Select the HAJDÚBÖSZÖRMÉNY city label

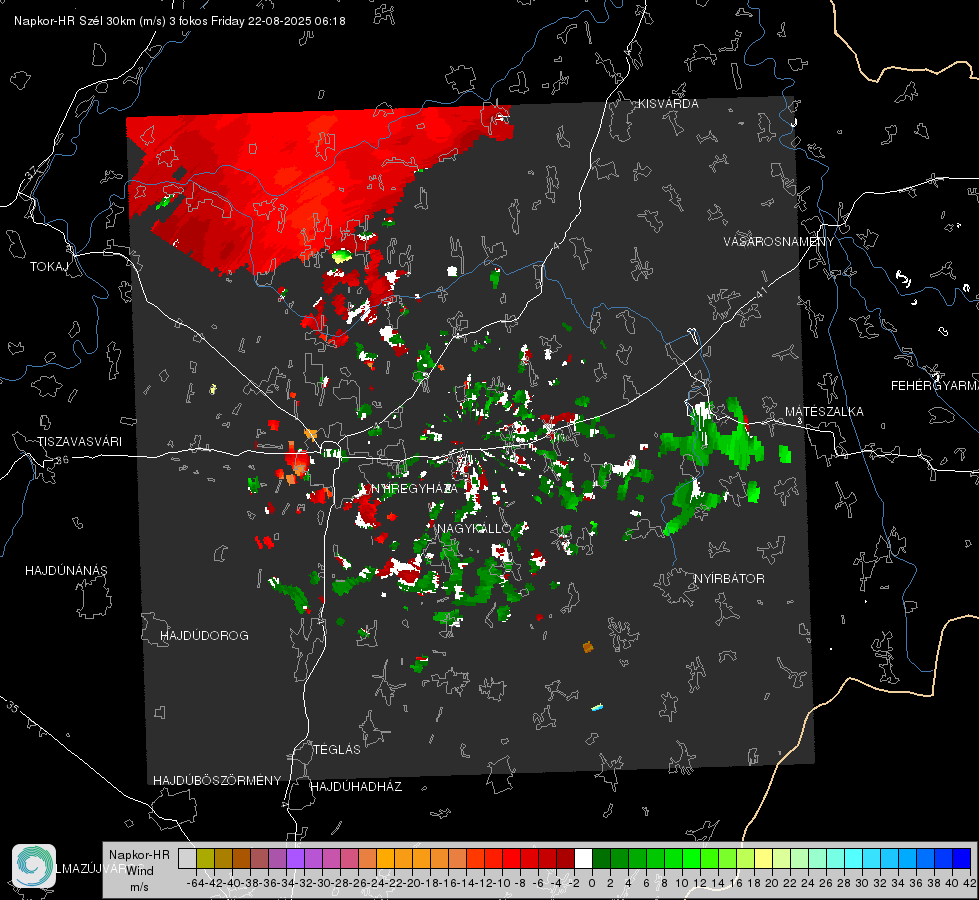click(x=217, y=780)
